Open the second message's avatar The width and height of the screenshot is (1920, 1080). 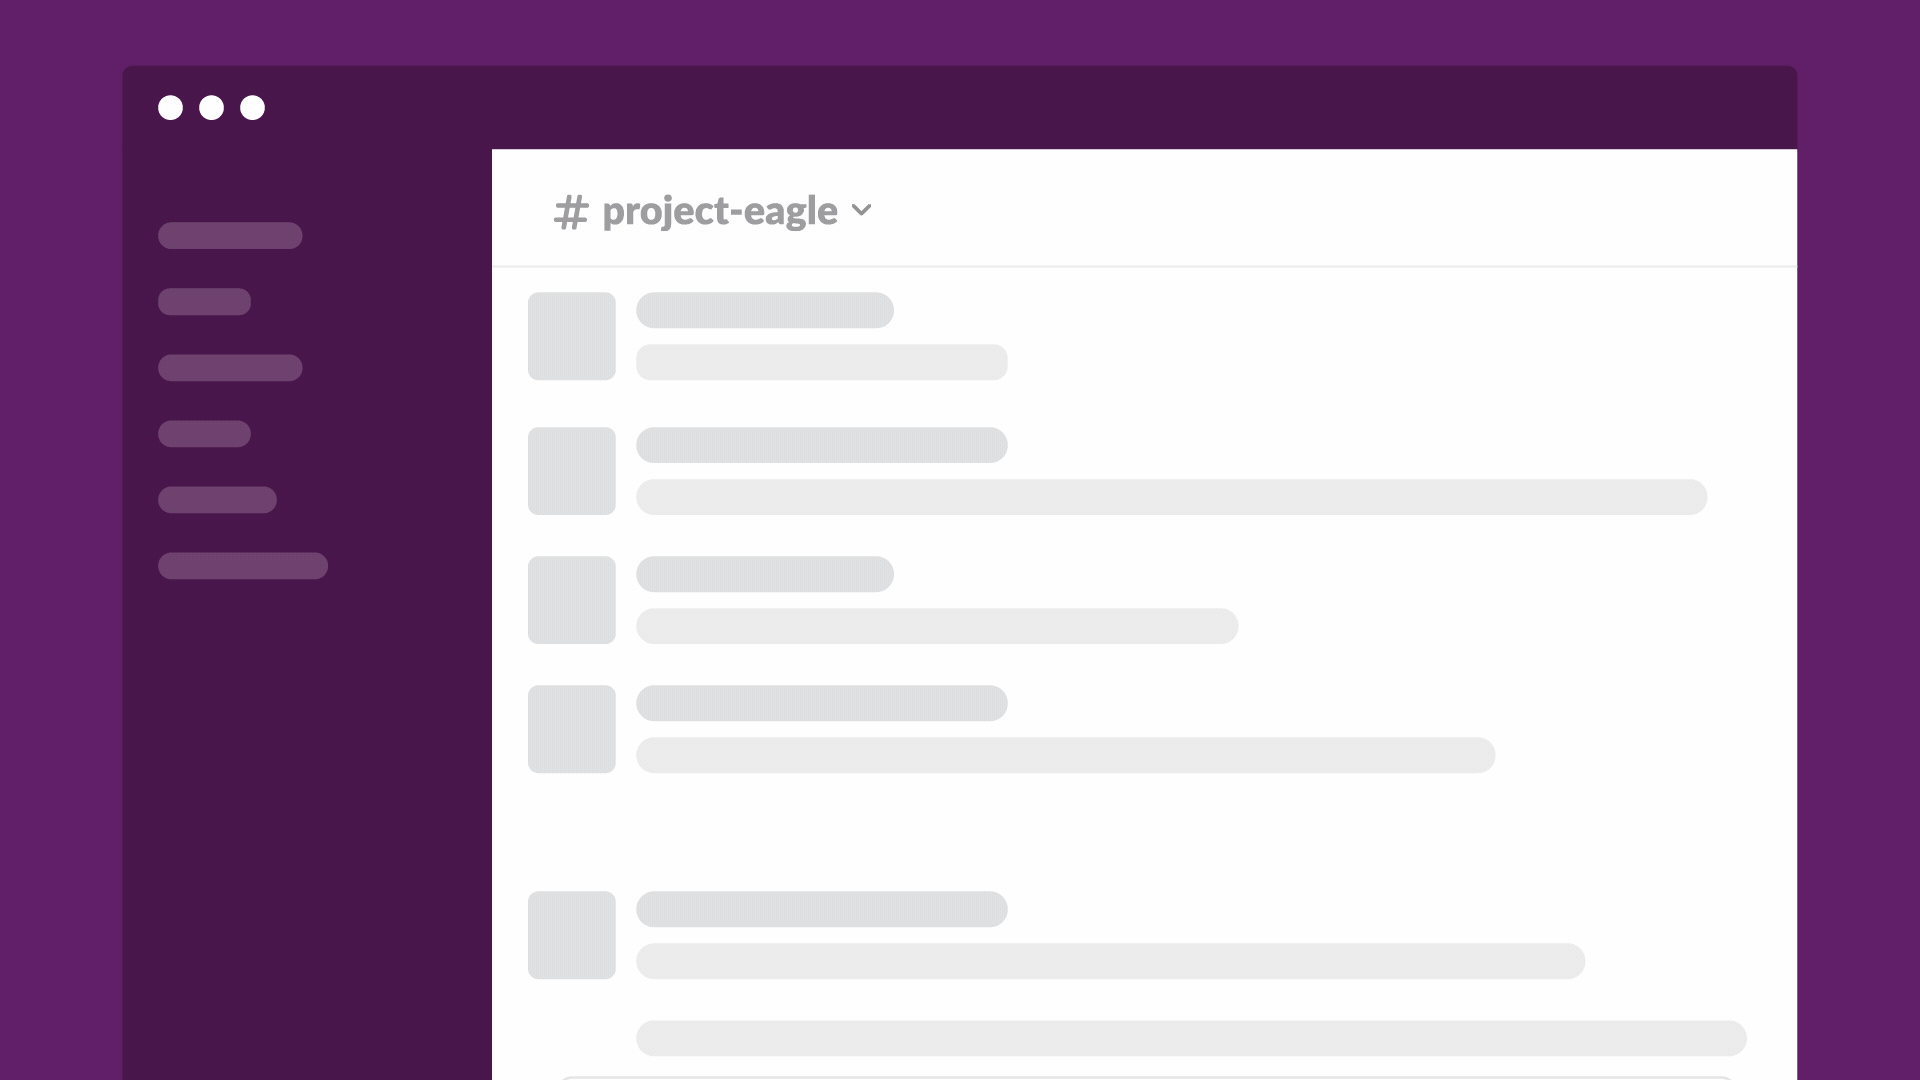coord(572,471)
